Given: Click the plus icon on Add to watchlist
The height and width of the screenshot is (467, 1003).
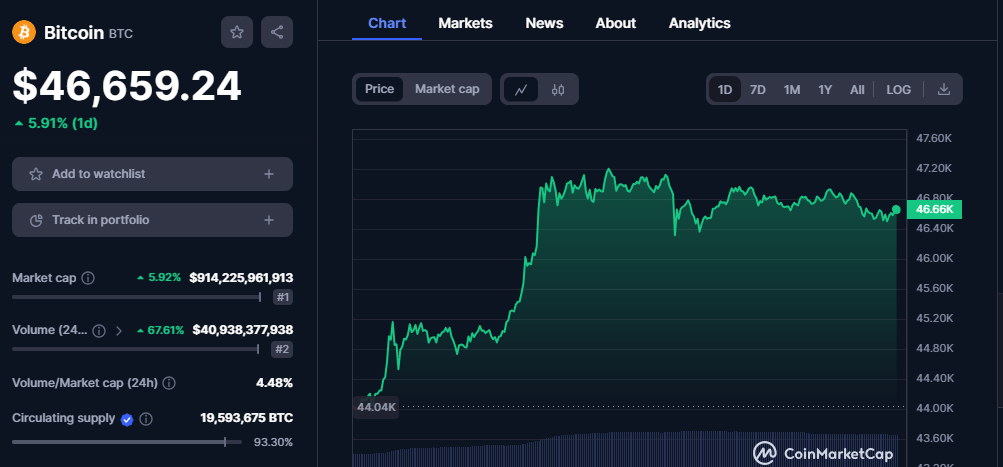Looking at the screenshot, I should pos(269,174).
